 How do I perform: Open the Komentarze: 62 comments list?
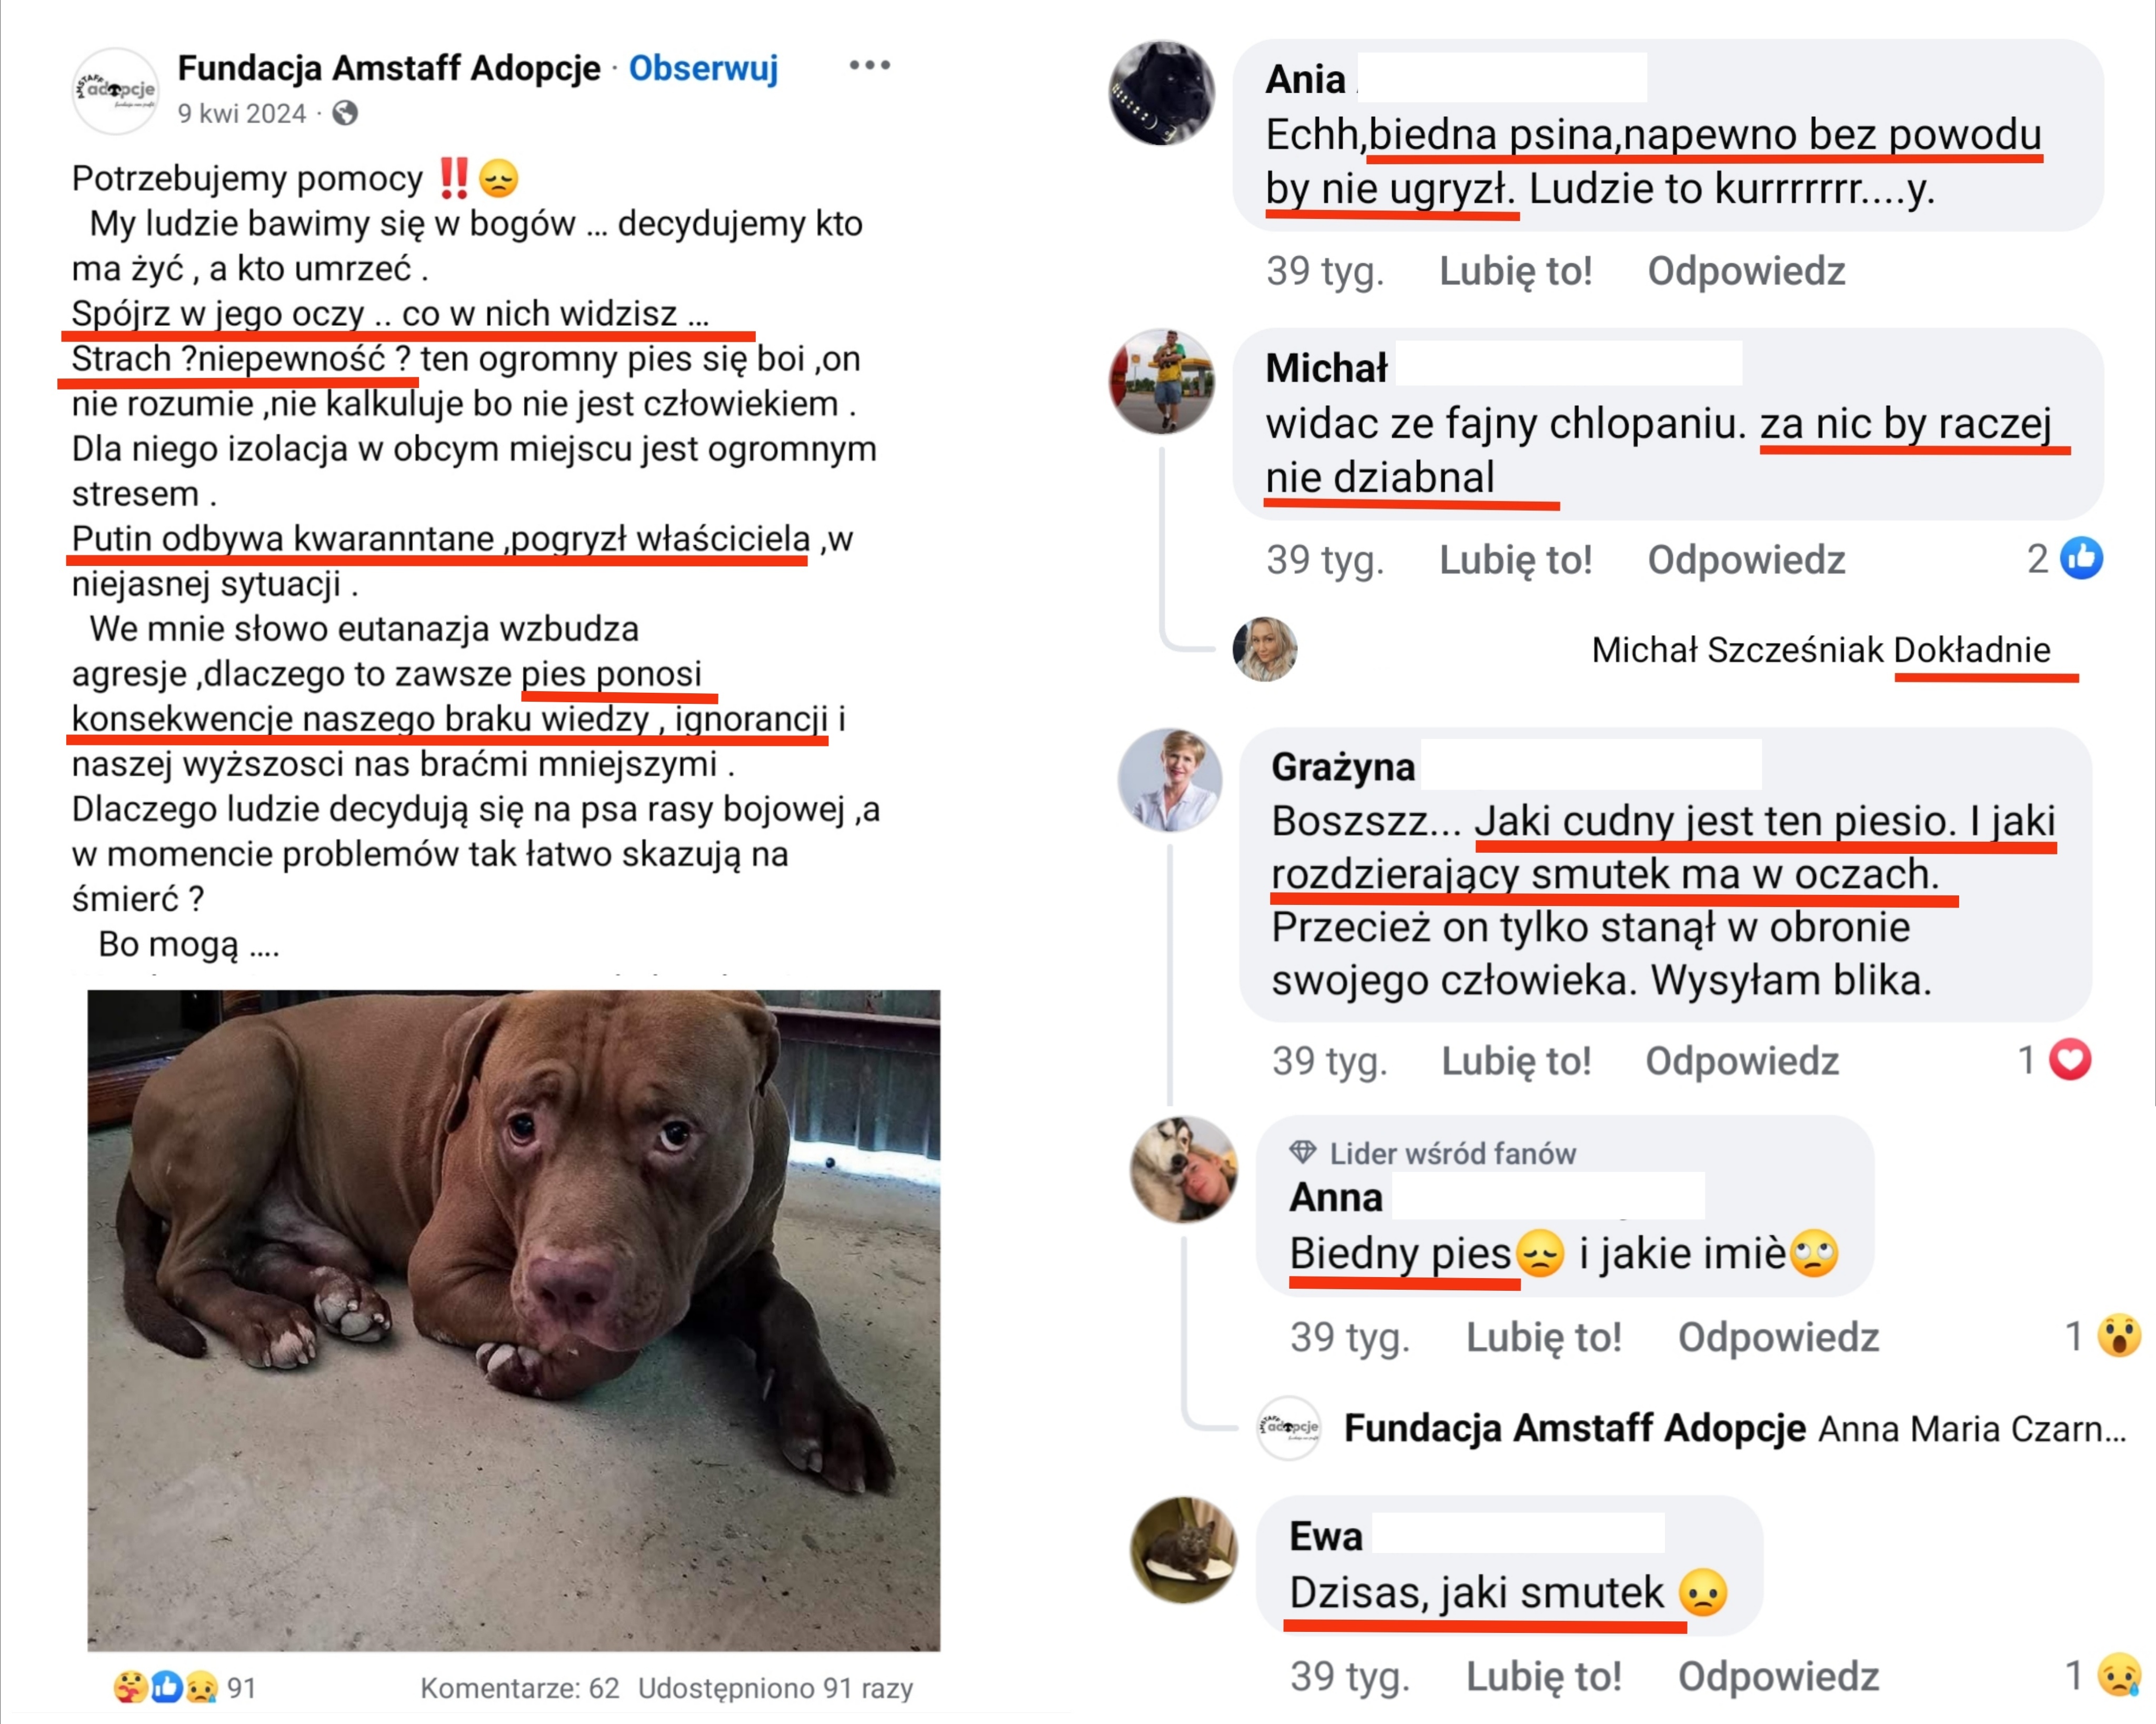(520, 1688)
